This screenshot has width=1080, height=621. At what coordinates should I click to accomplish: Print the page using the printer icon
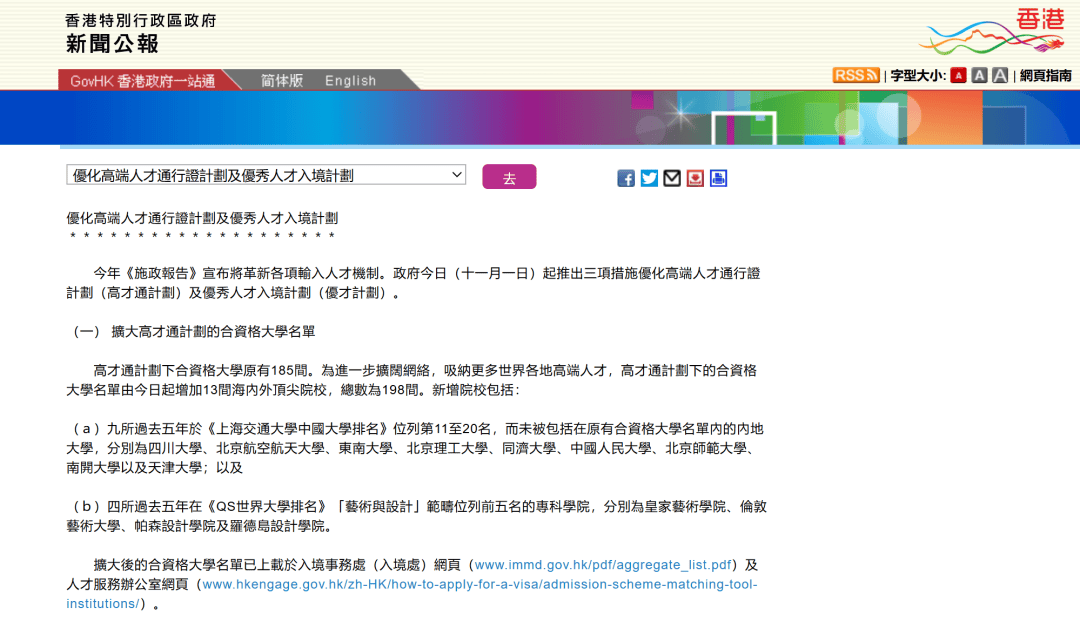coord(718,178)
